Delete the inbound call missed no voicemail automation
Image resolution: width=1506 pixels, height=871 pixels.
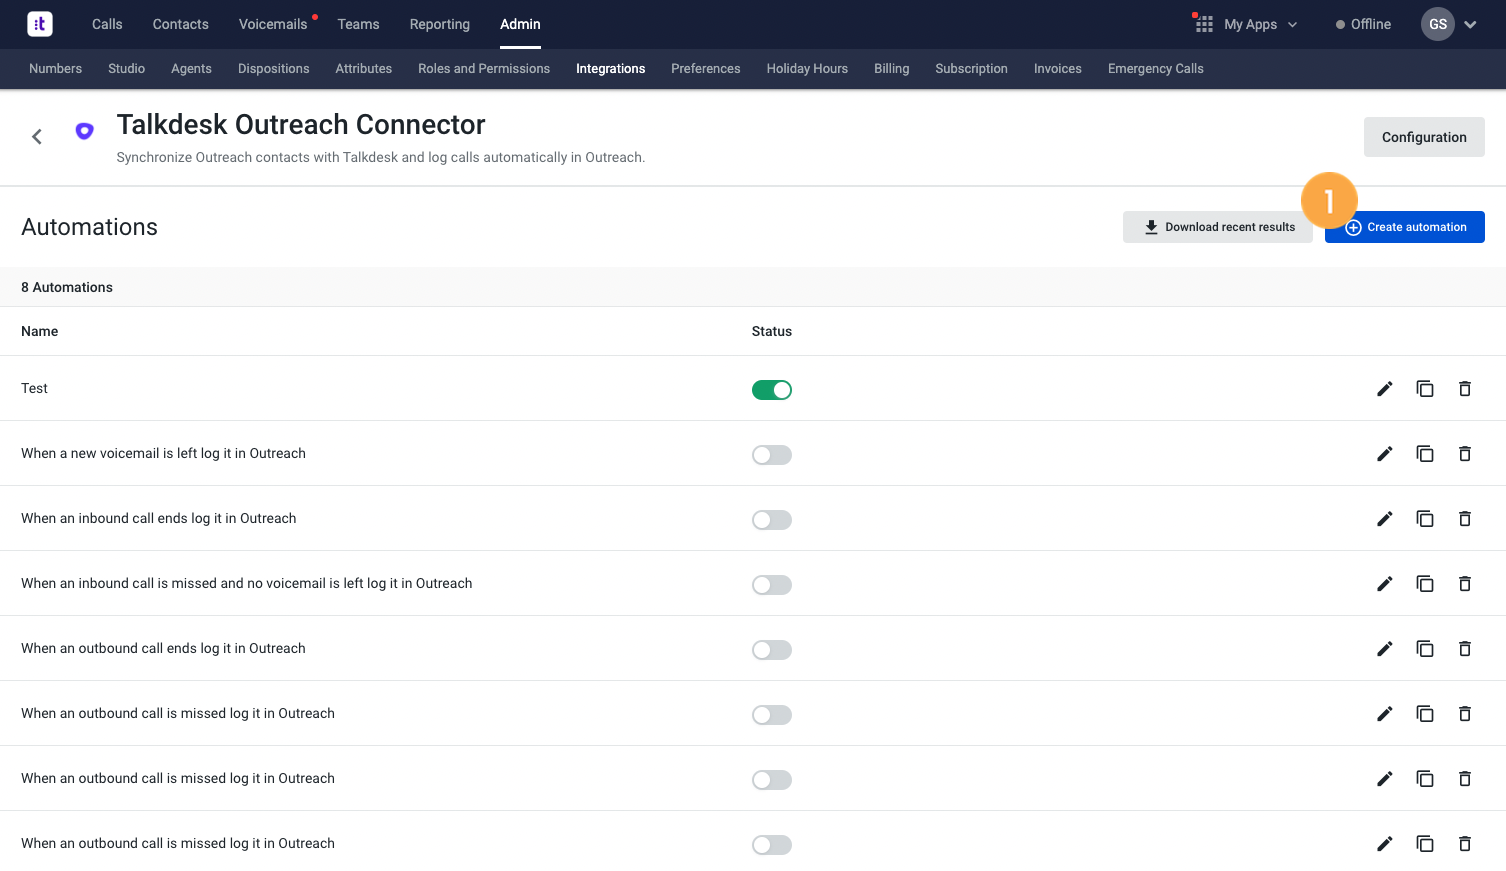1465,584
